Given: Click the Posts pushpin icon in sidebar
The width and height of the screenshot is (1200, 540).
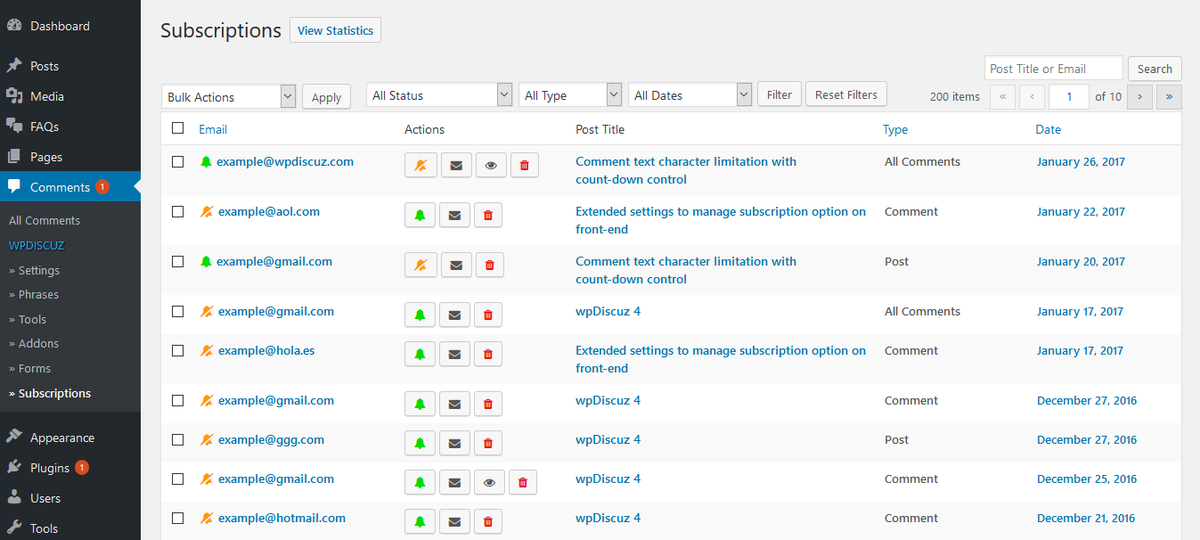Looking at the screenshot, I should pyautogui.click(x=14, y=66).
